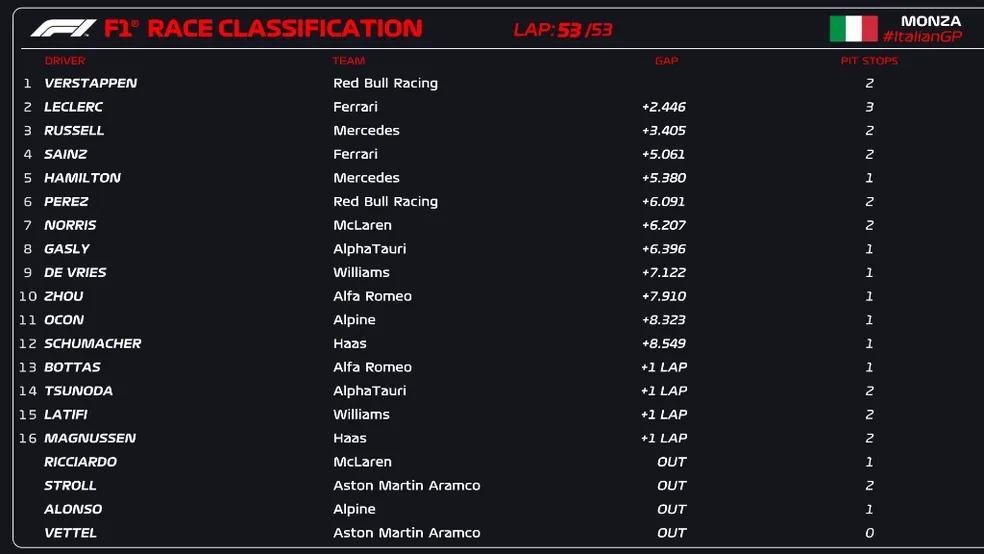Click the lap 53/53 counter
Viewport: 984px width, 554px height.
pos(563,30)
